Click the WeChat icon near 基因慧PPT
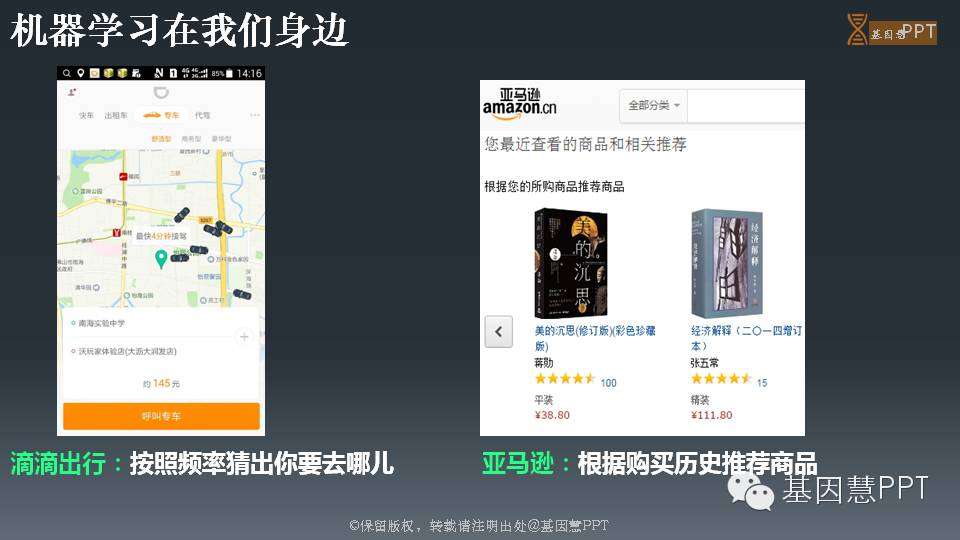960x540 pixels. (751, 492)
